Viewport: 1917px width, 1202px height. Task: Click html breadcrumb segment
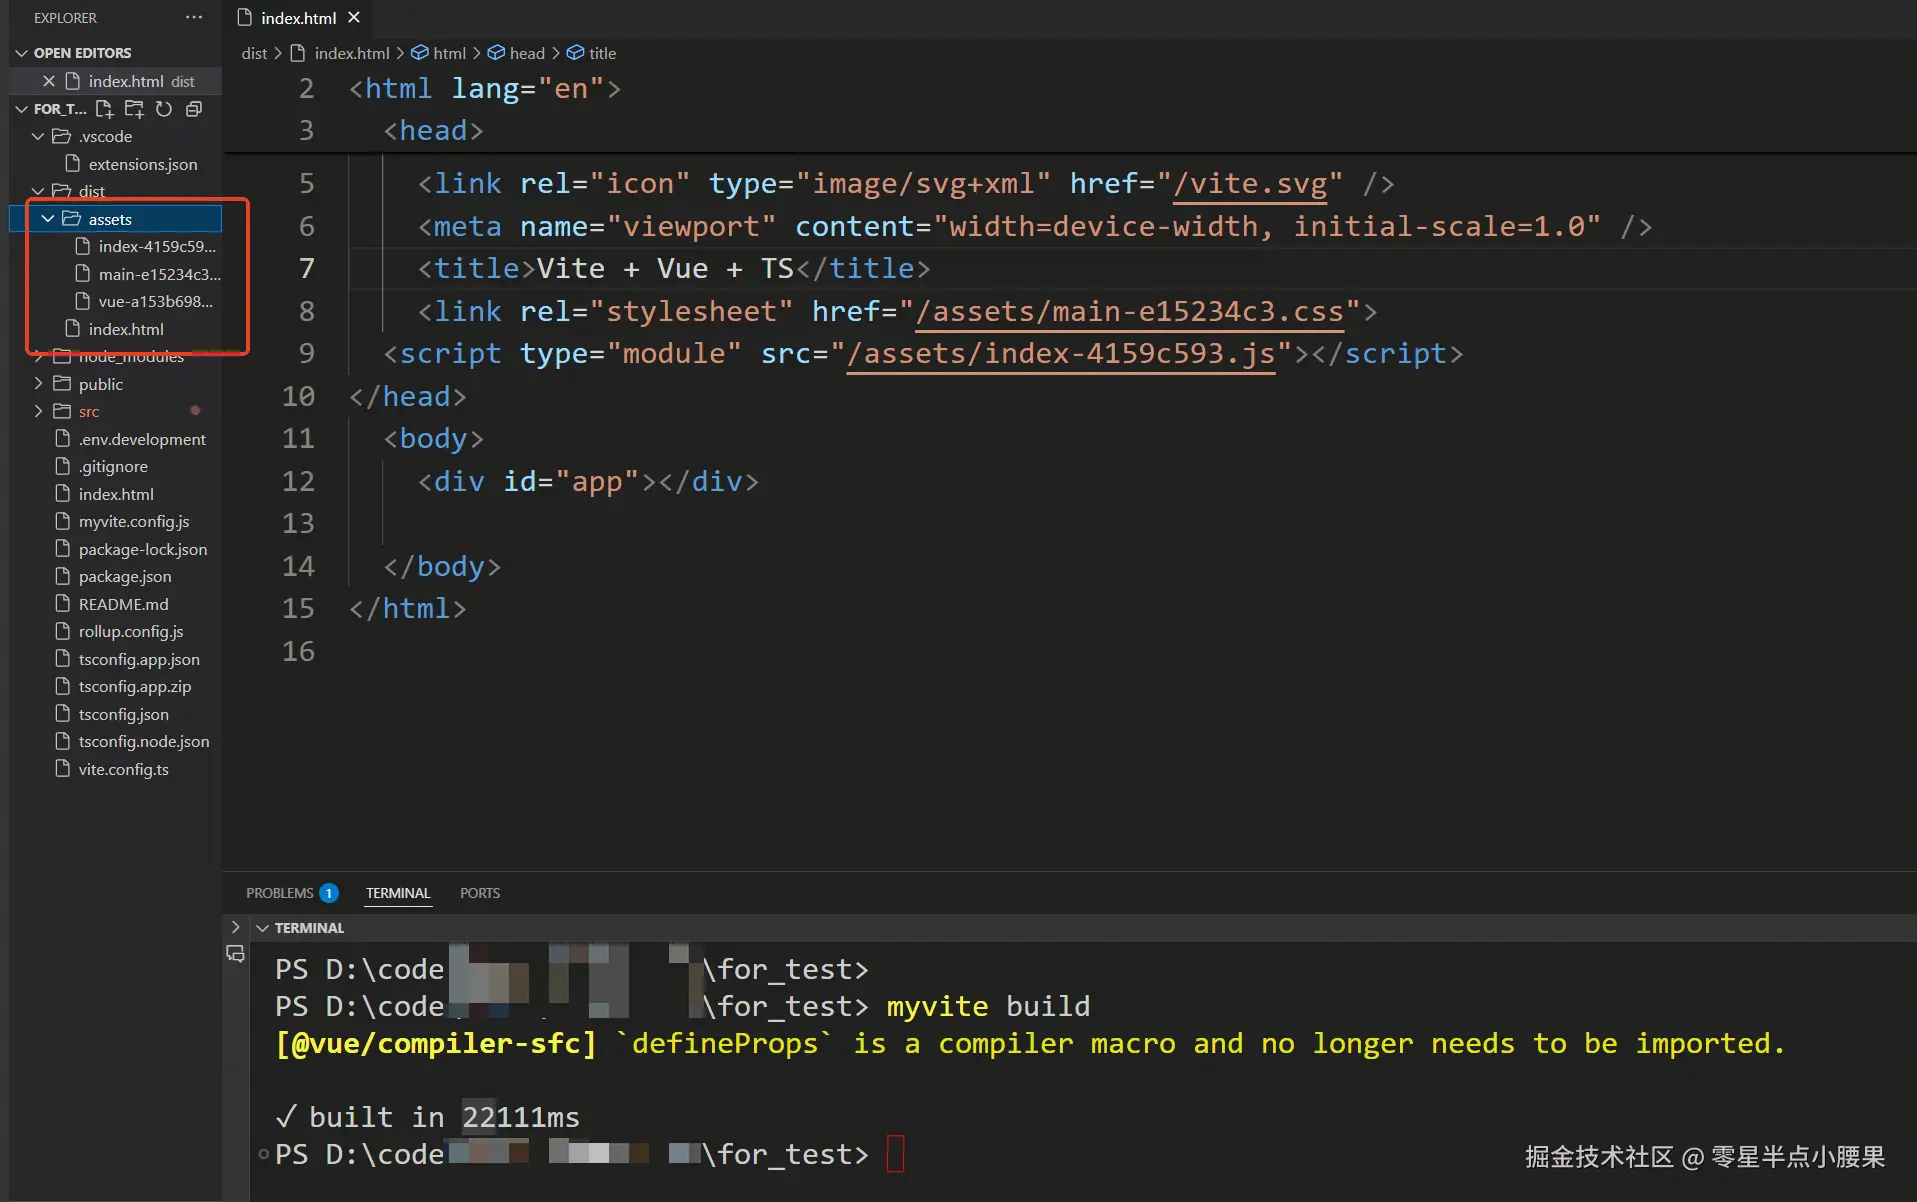(x=449, y=53)
